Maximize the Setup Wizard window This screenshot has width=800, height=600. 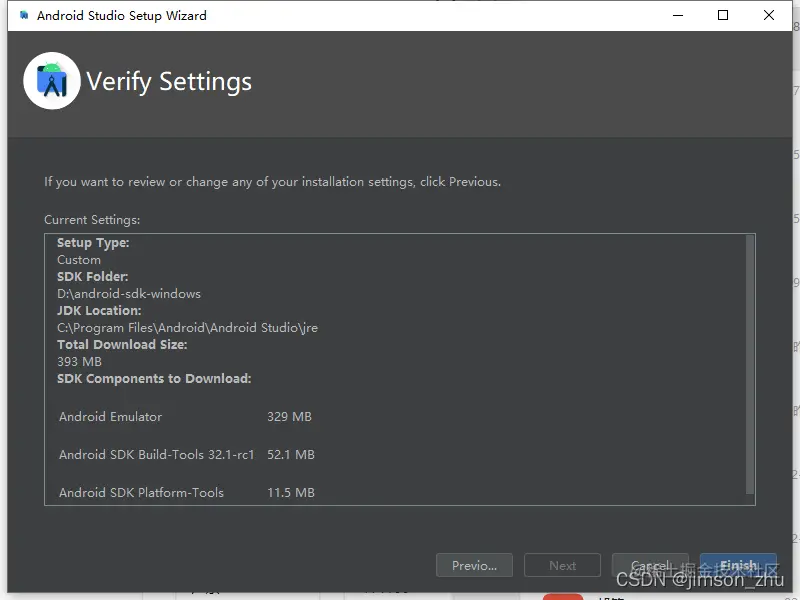click(723, 15)
